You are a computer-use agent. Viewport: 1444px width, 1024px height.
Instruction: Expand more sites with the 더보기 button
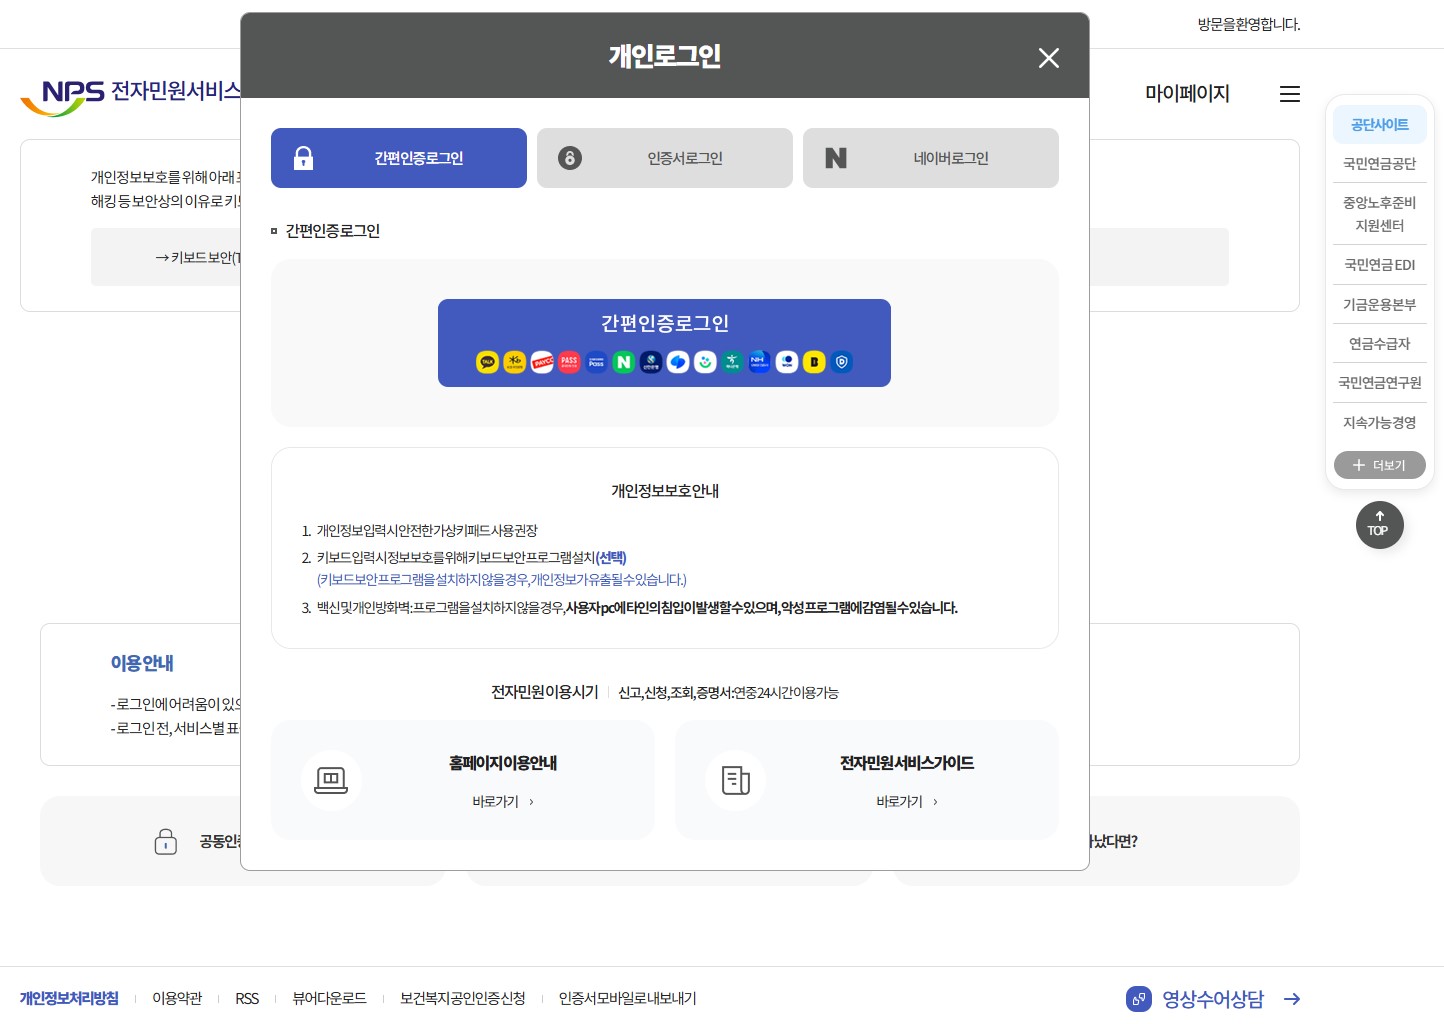1379,464
